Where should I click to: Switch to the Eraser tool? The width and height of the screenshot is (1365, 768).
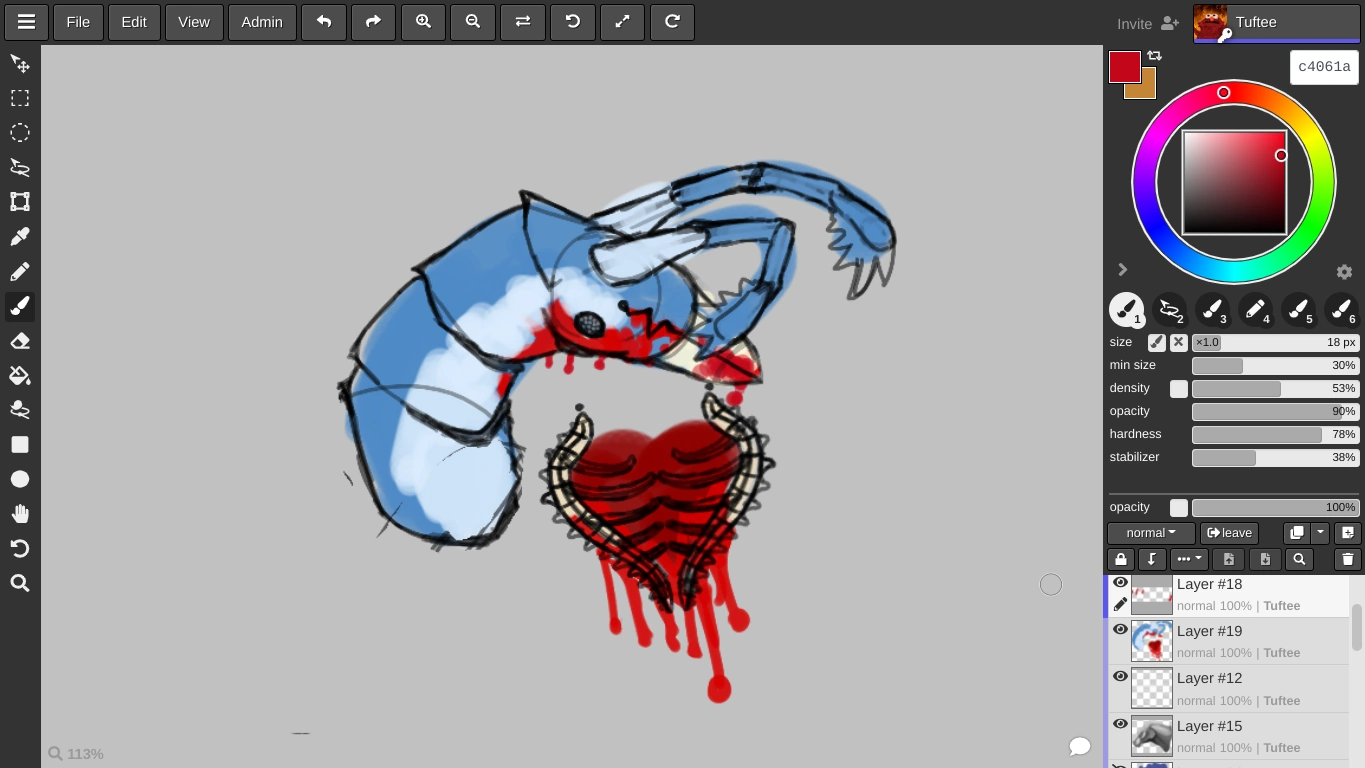pos(20,341)
